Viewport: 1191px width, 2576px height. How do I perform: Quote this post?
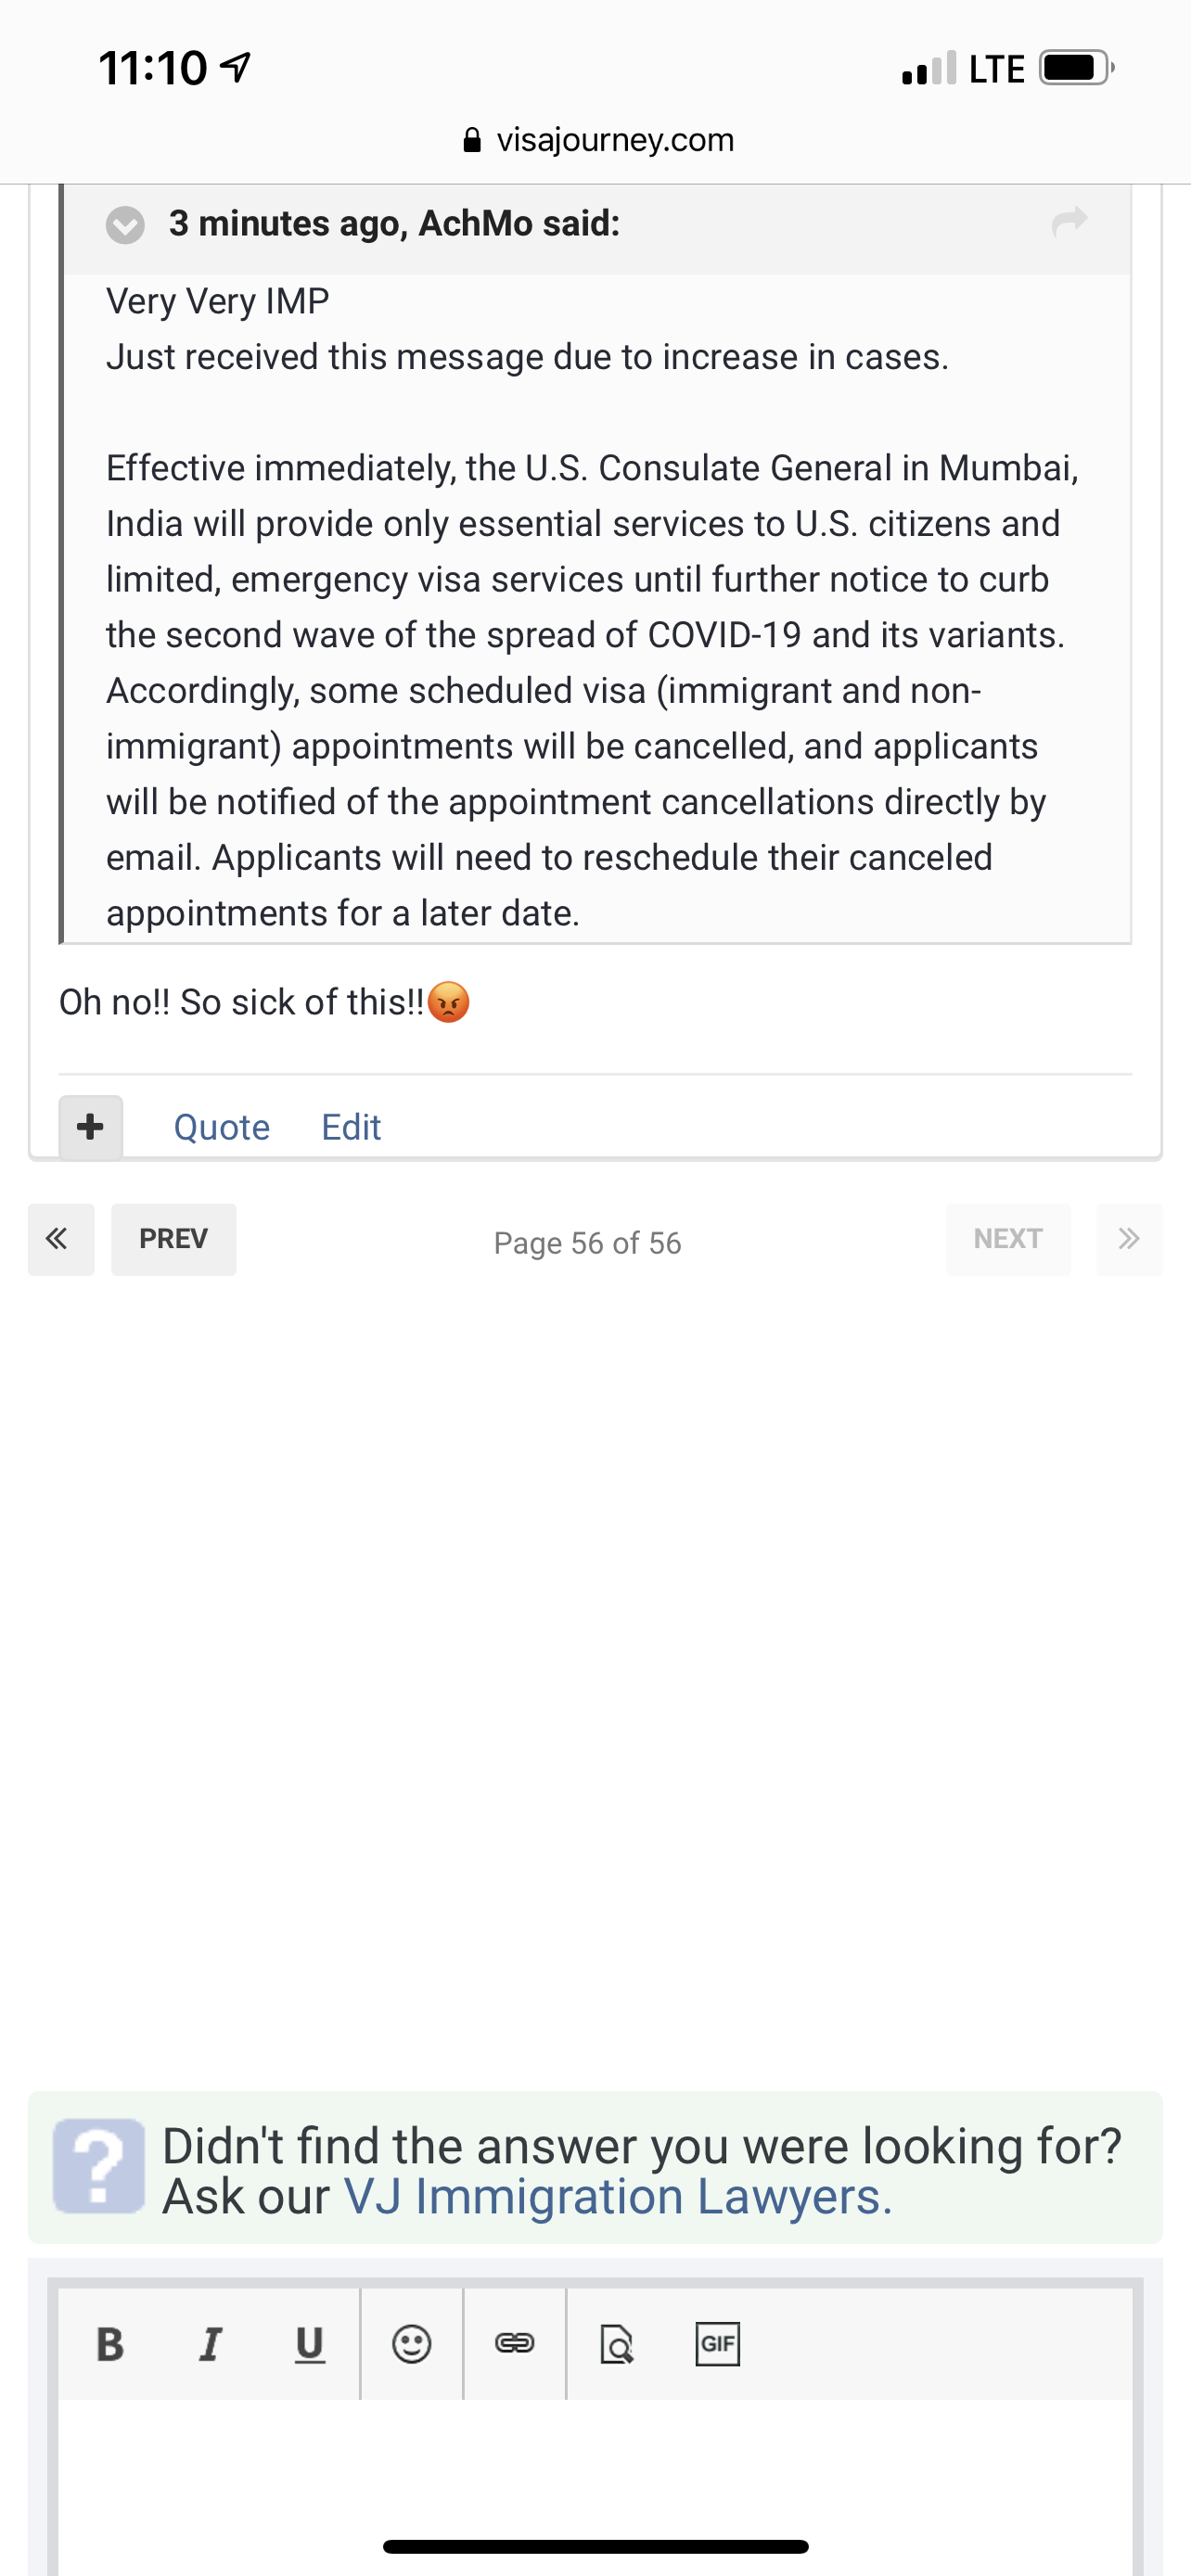[x=222, y=1128]
